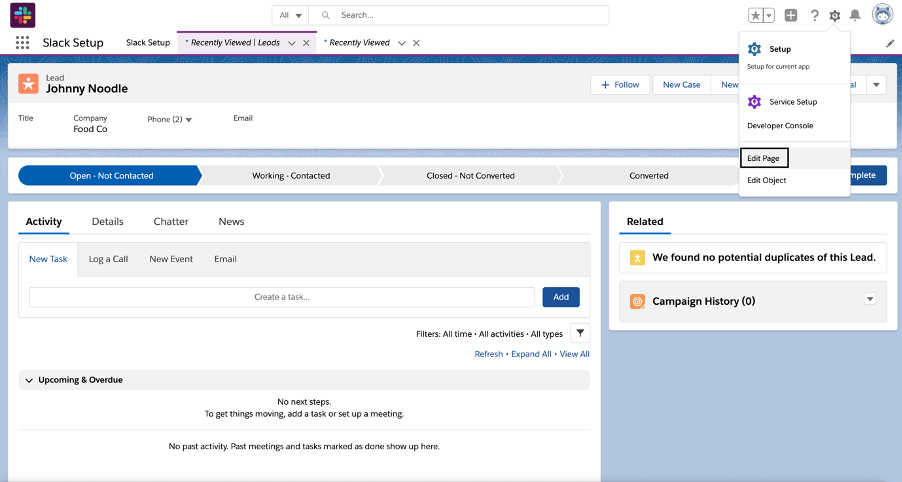This screenshot has height=482, width=902.
Task: Open the Details tab
Action: click(108, 221)
